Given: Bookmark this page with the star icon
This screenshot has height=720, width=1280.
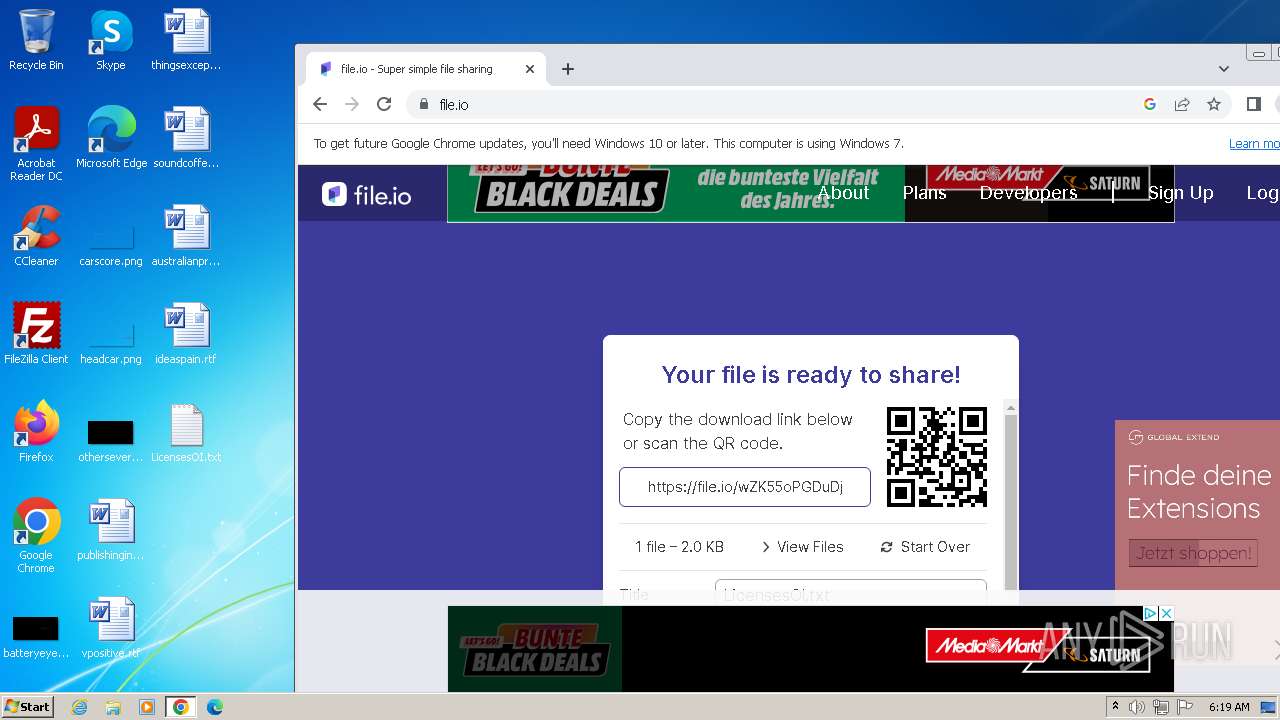Looking at the screenshot, I should 1214,104.
